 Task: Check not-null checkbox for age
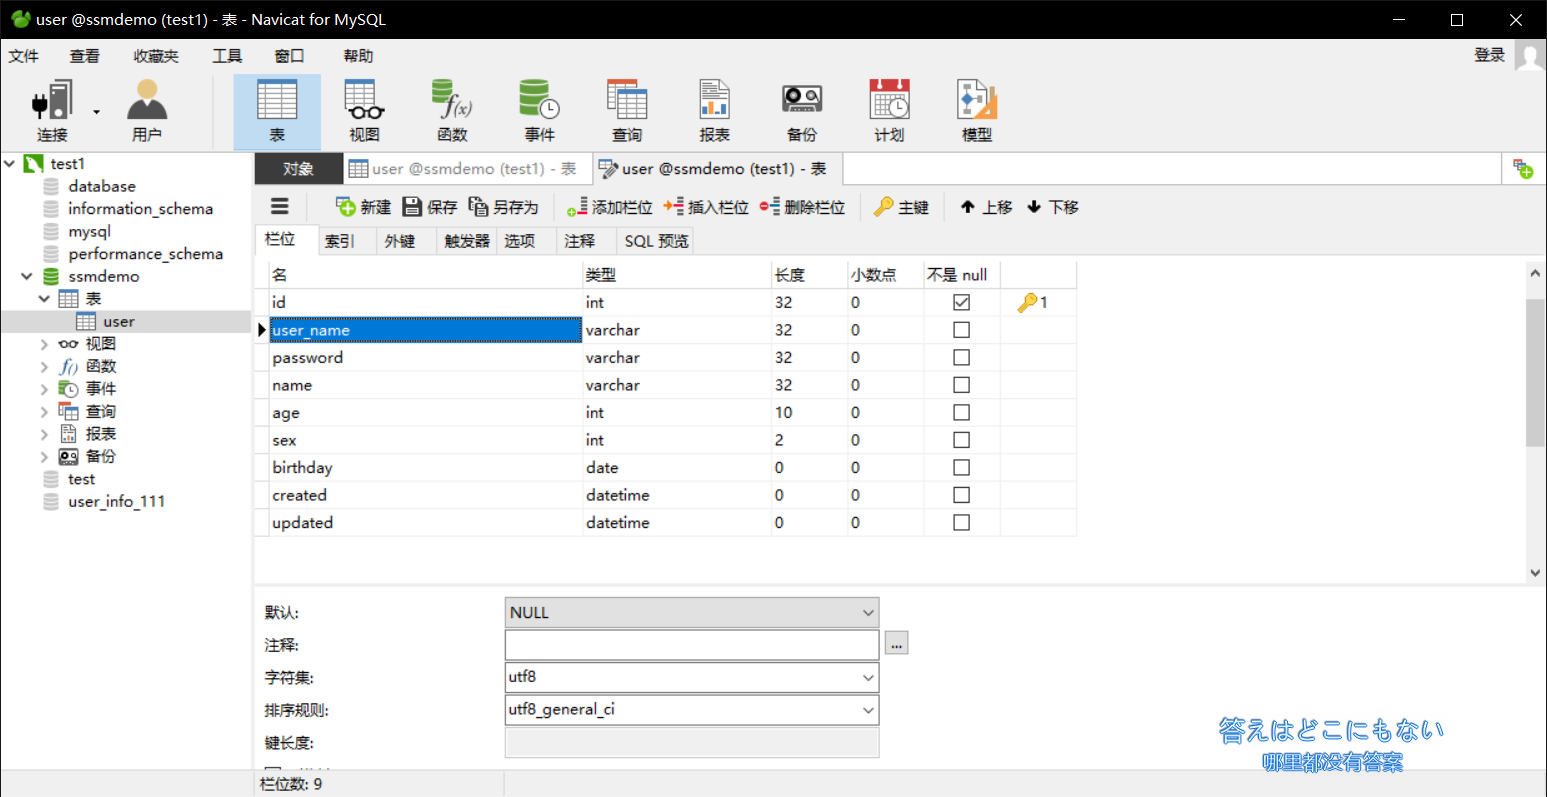pos(961,412)
